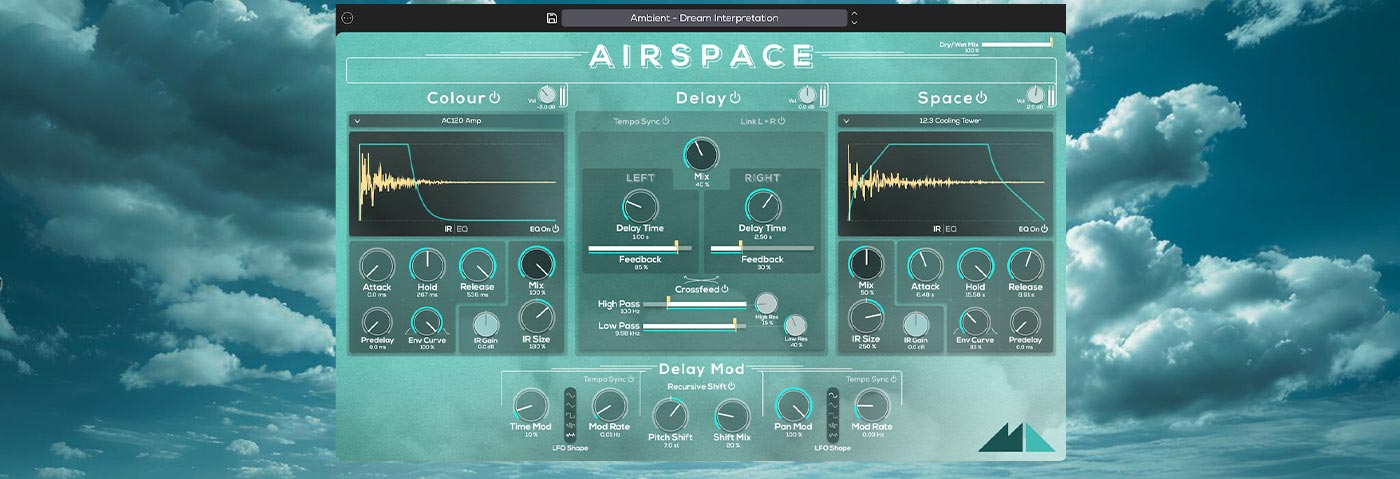Pick the sine wave Time Mod LFO shape
This screenshot has height=479, width=1400.
[570, 394]
